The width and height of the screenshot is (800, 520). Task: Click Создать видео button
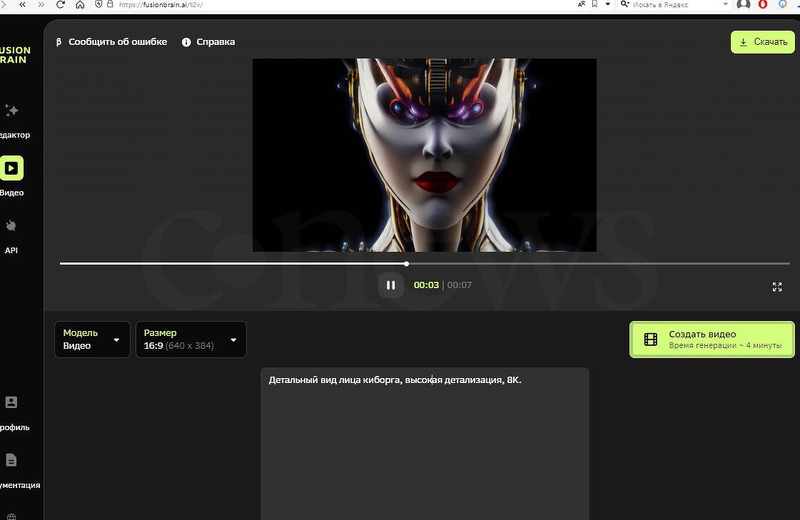point(711,339)
